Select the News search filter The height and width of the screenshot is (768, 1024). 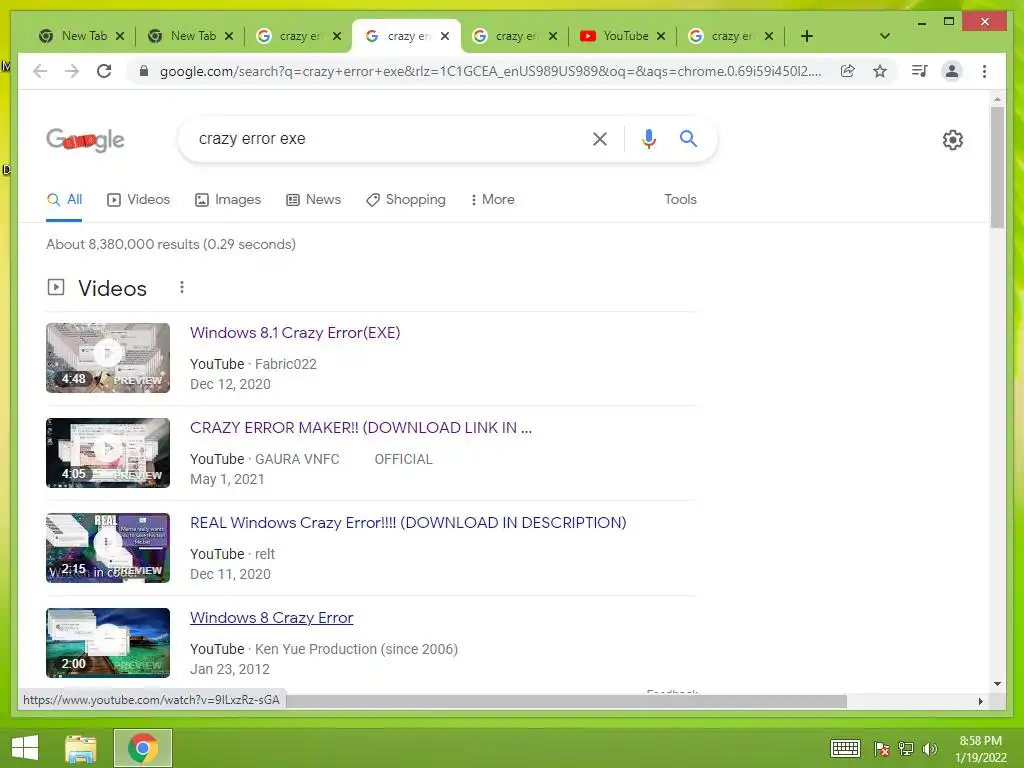[x=313, y=200]
